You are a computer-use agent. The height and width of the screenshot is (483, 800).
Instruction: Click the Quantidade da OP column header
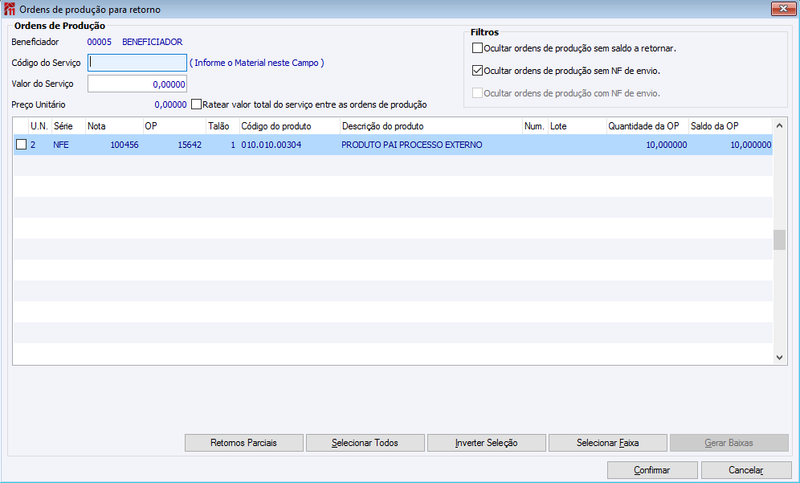pyautogui.click(x=647, y=126)
